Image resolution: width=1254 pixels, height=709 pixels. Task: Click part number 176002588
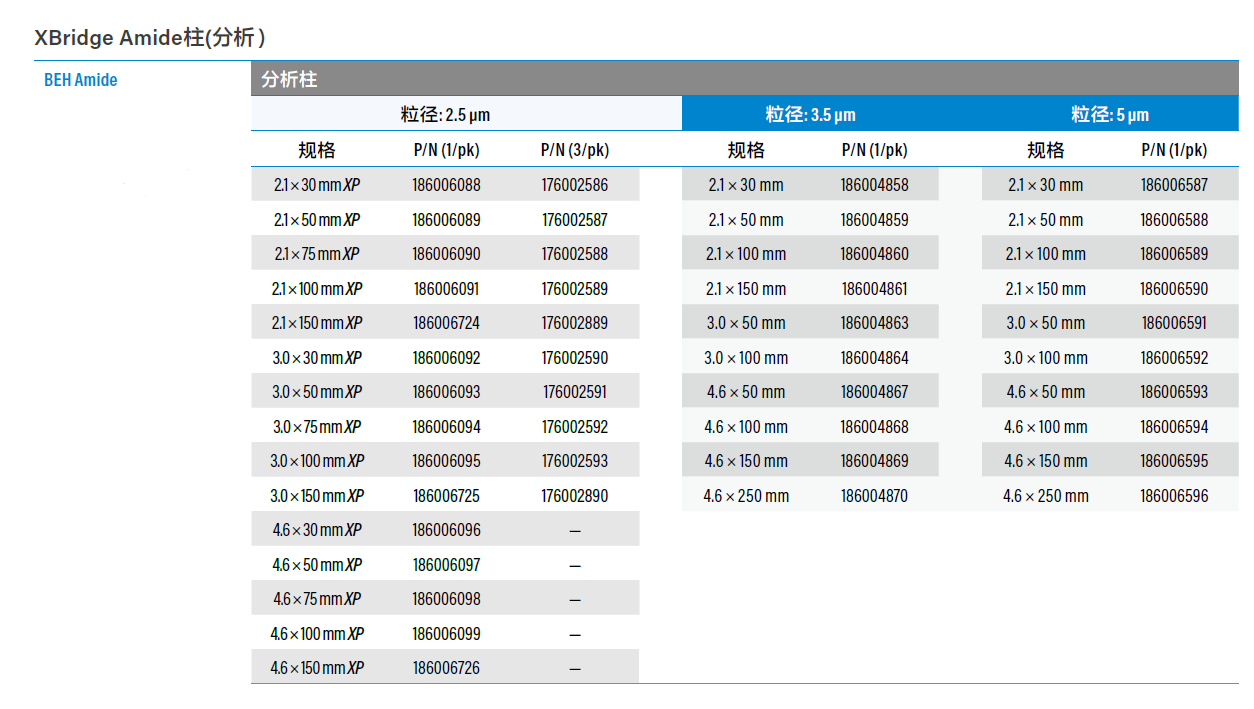click(575, 254)
